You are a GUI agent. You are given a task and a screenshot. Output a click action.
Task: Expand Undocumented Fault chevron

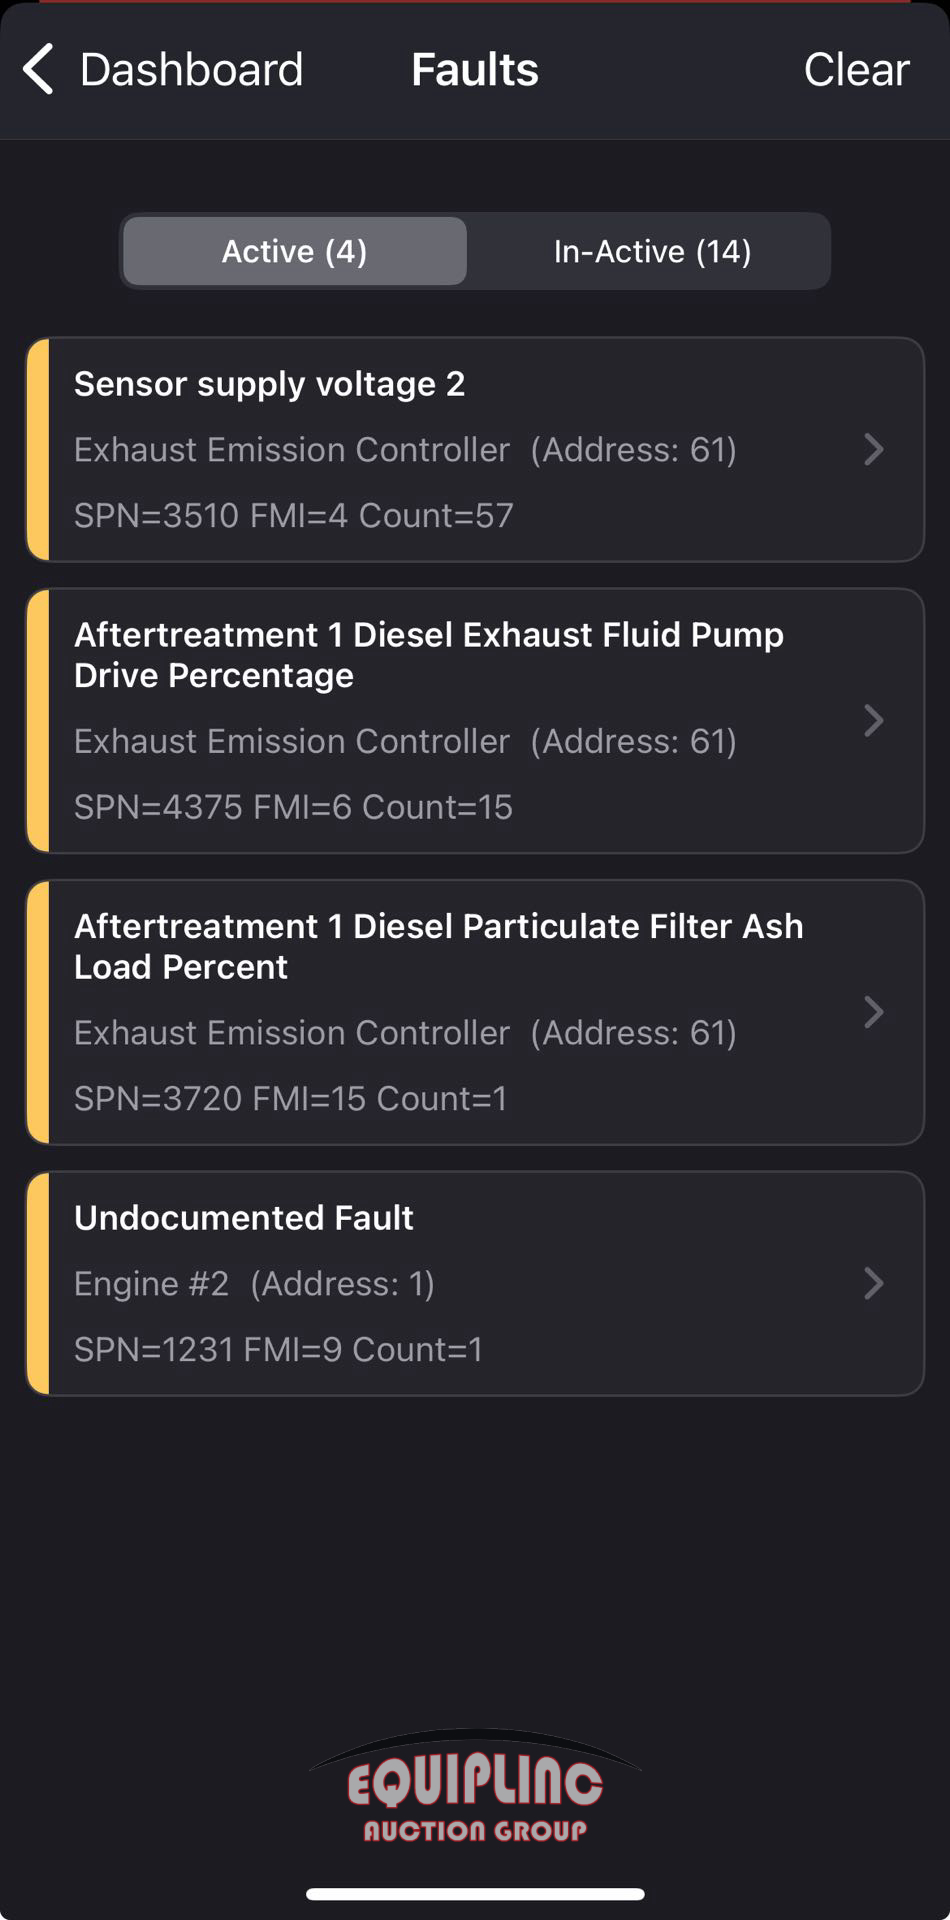pyautogui.click(x=873, y=1283)
